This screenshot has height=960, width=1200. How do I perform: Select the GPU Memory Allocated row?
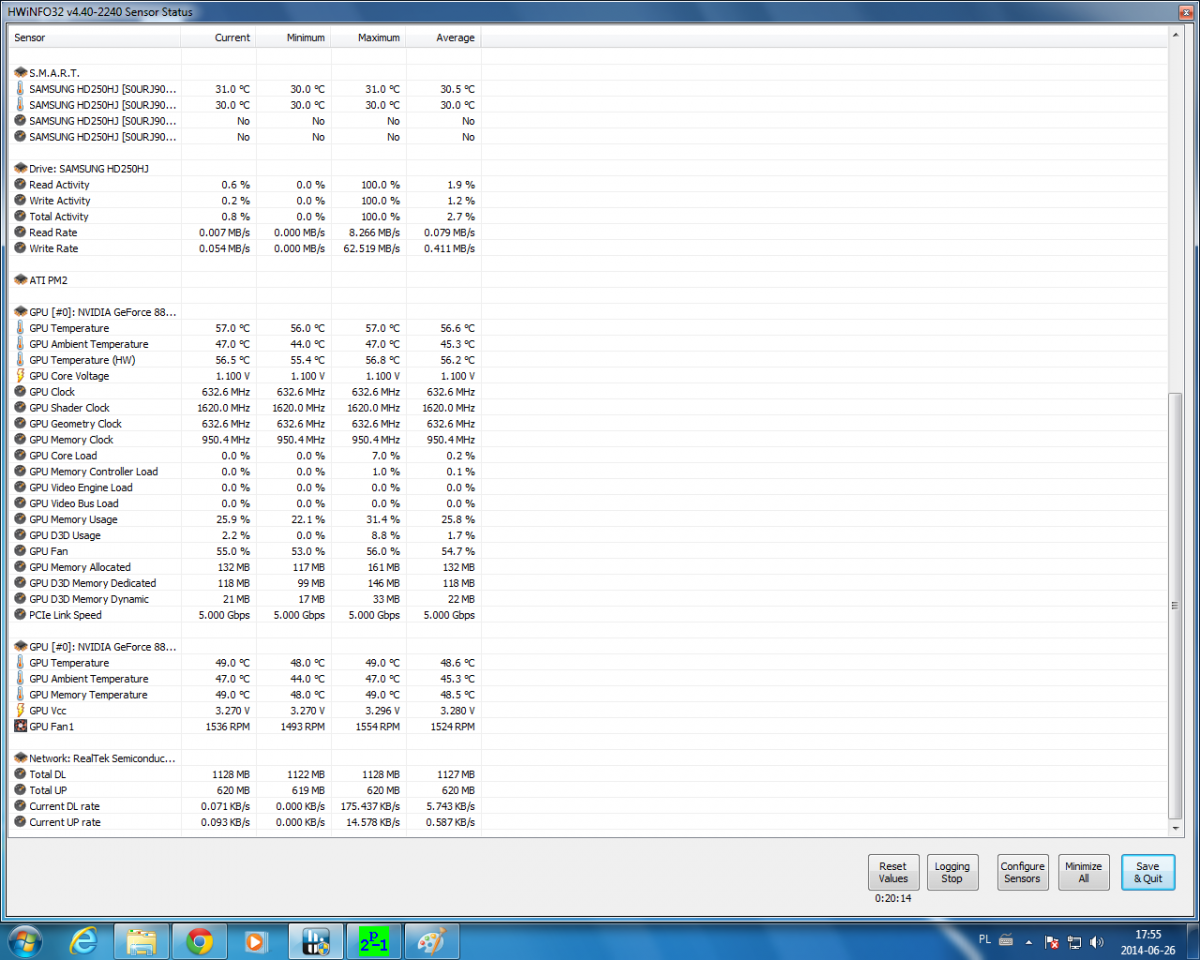(x=245, y=567)
